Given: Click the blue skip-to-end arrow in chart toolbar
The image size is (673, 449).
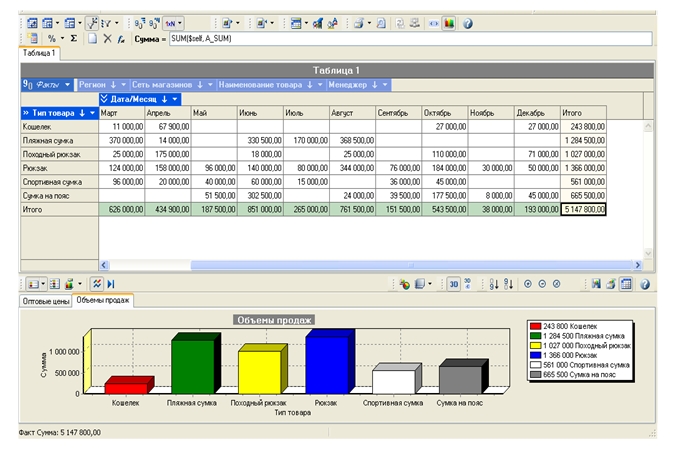Looking at the screenshot, I should pyautogui.click(x=111, y=284).
